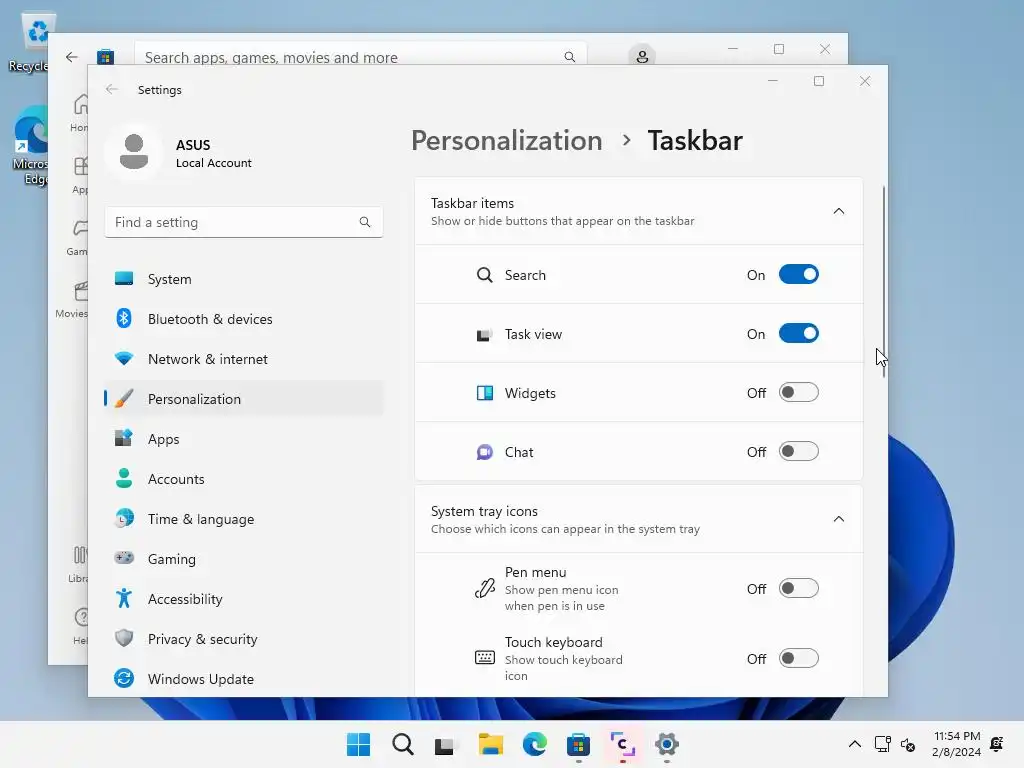Launch File Explorer from taskbar
This screenshot has width=1024, height=768.
click(490, 744)
